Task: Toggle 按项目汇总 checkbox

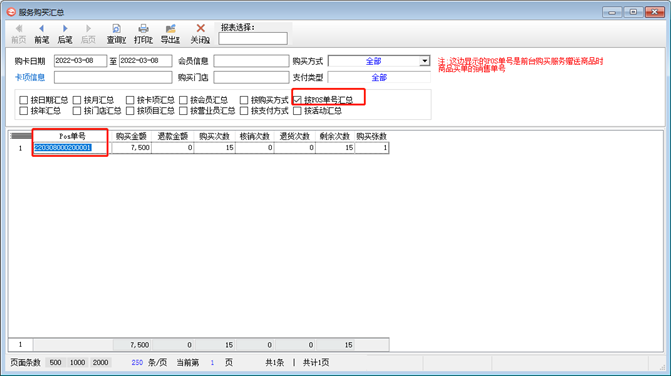Action: (130, 111)
